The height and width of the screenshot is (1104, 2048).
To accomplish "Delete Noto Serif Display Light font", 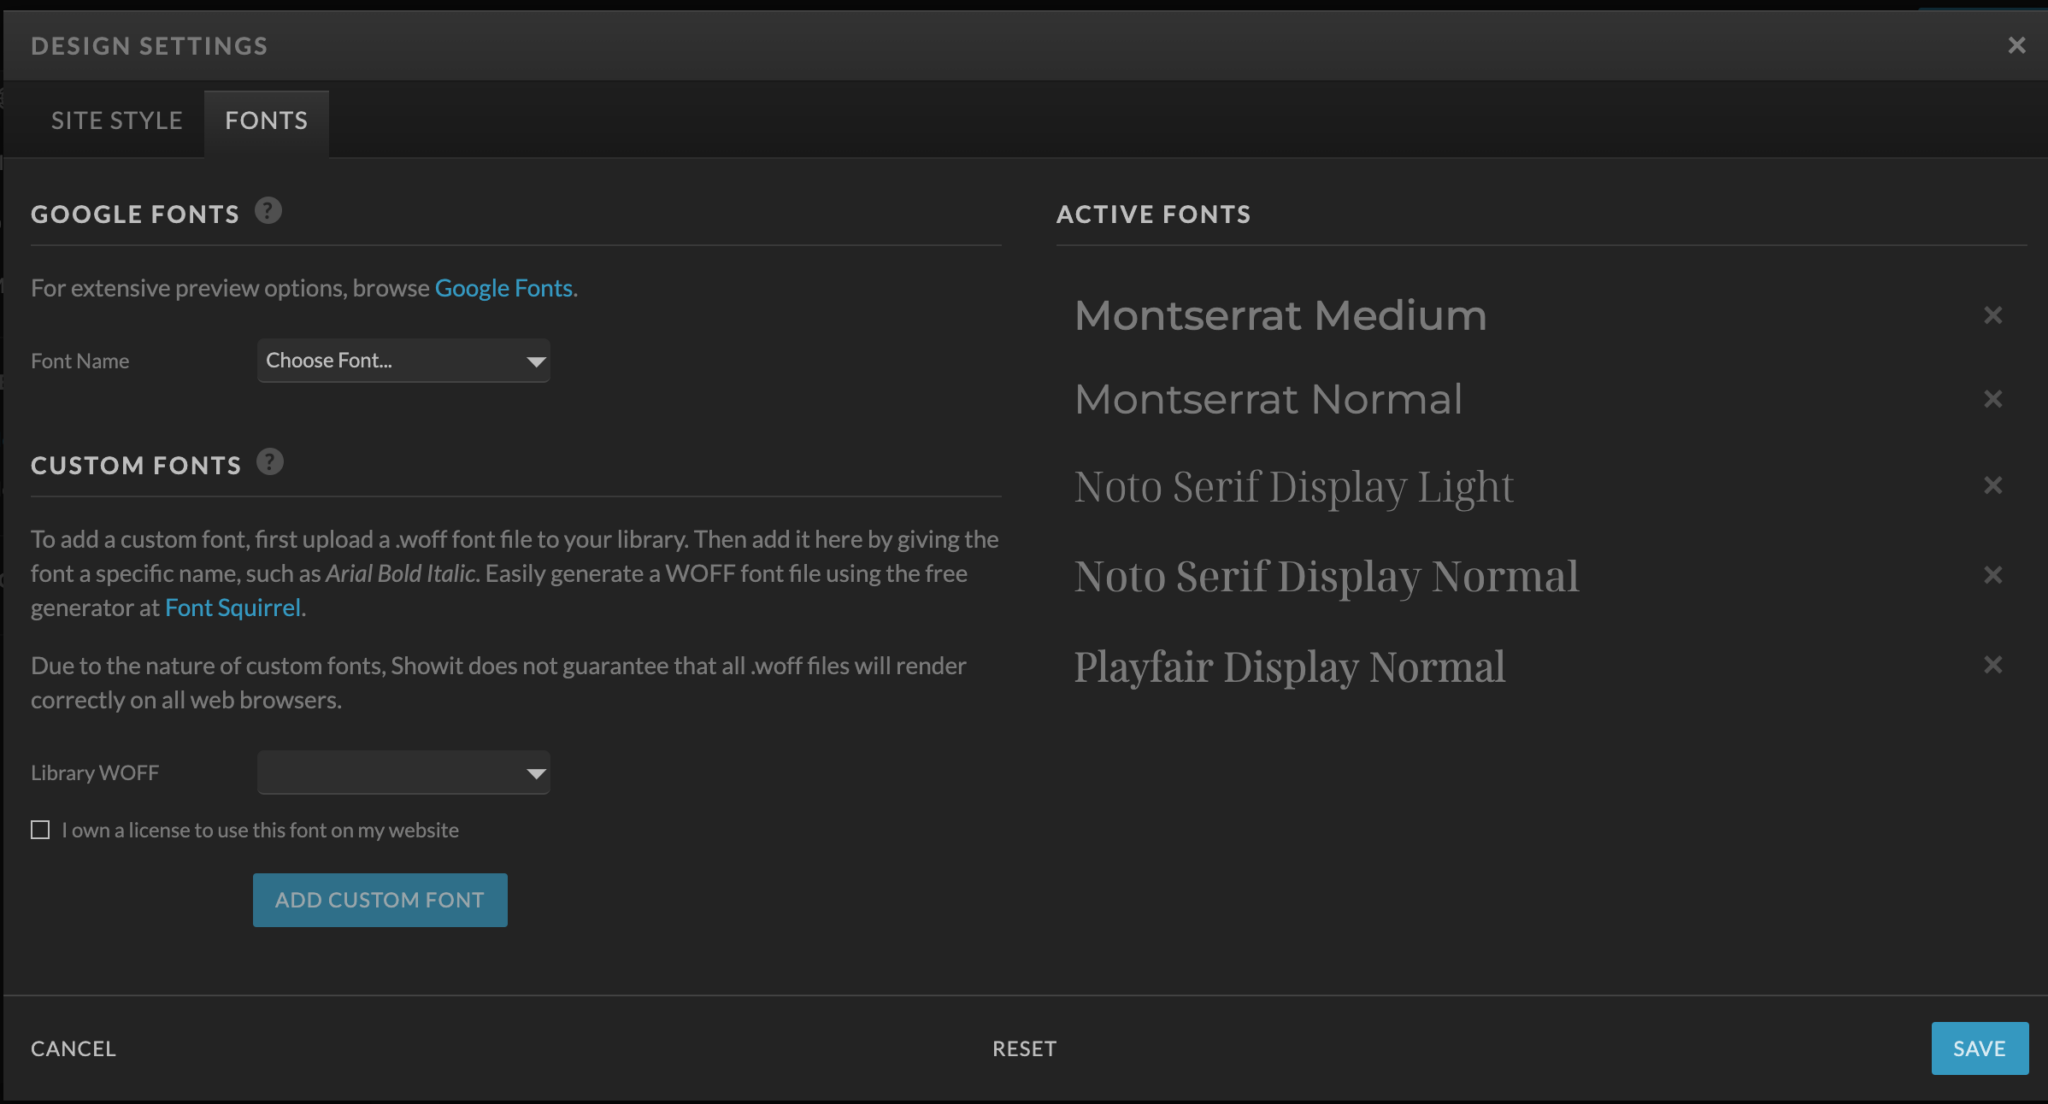I will (x=1992, y=486).
